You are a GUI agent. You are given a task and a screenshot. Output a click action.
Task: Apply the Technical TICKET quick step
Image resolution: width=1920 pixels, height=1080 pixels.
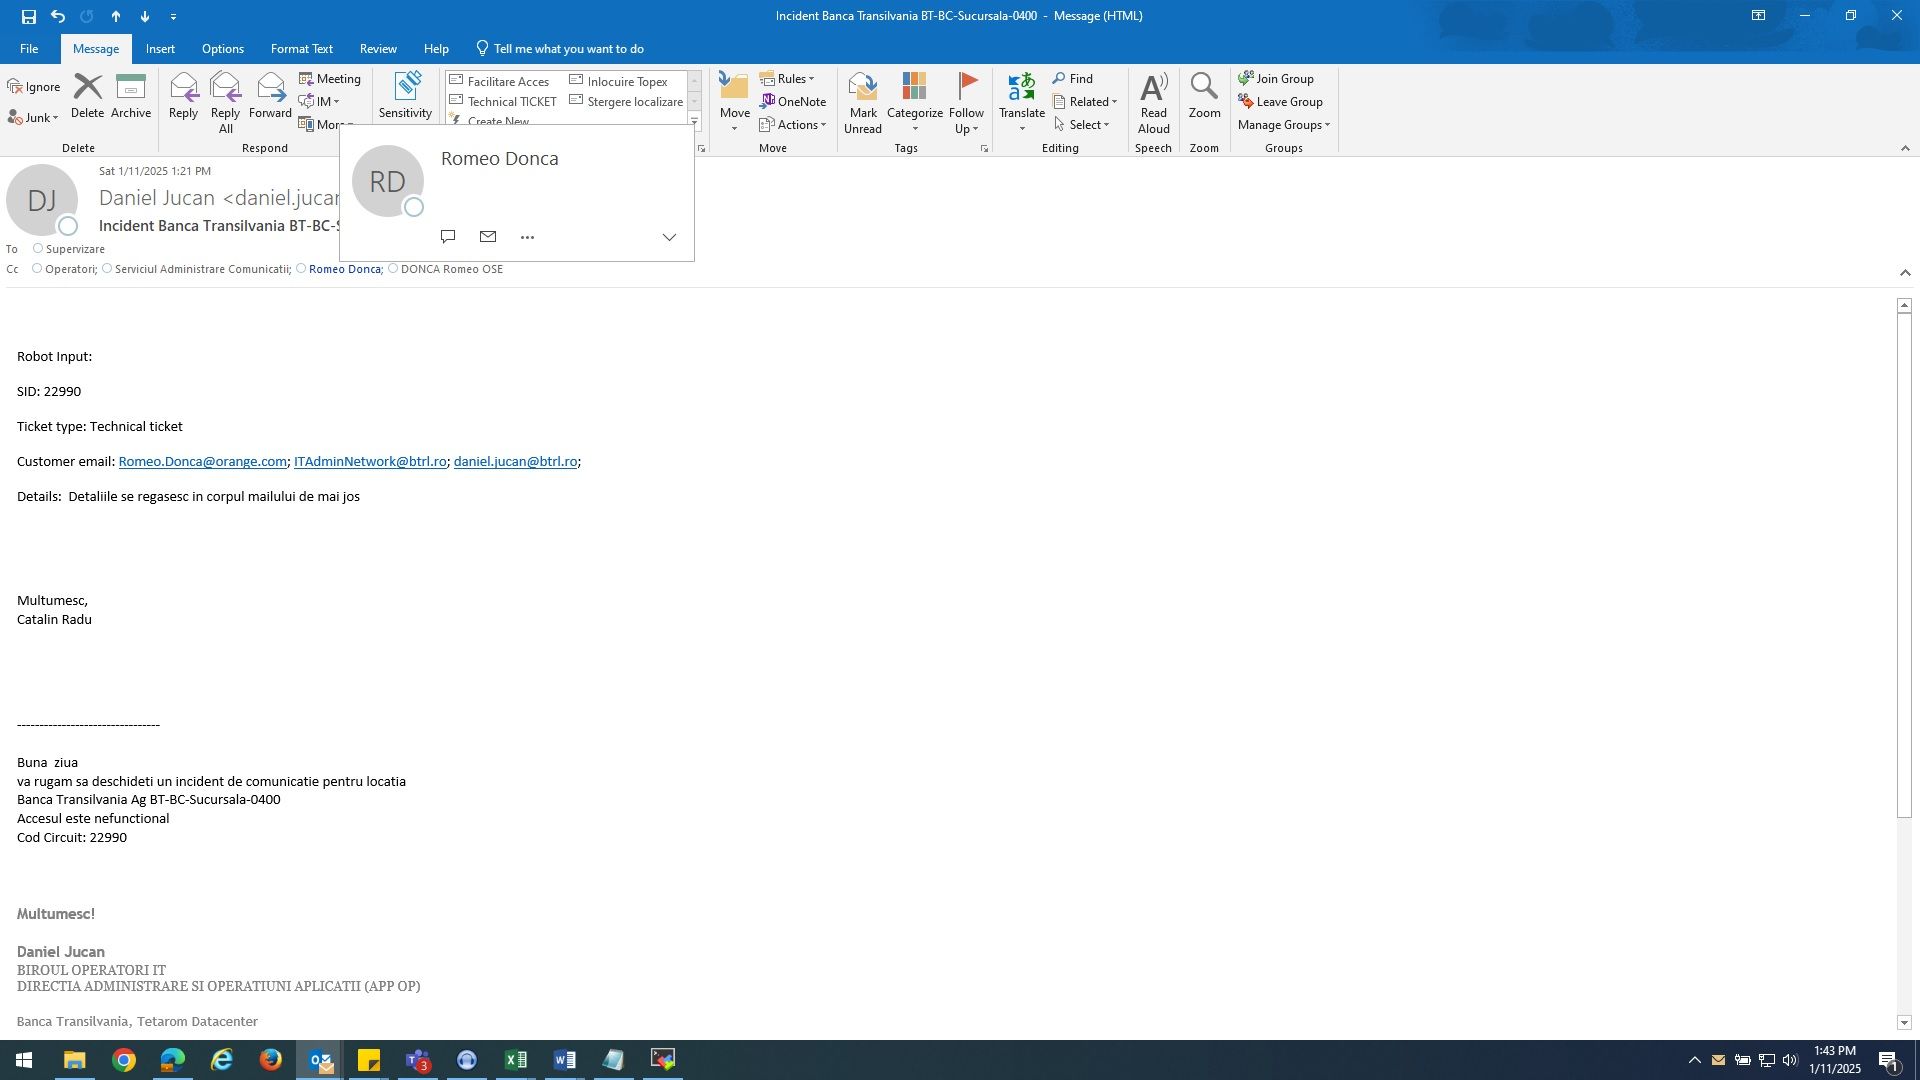pos(504,101)
